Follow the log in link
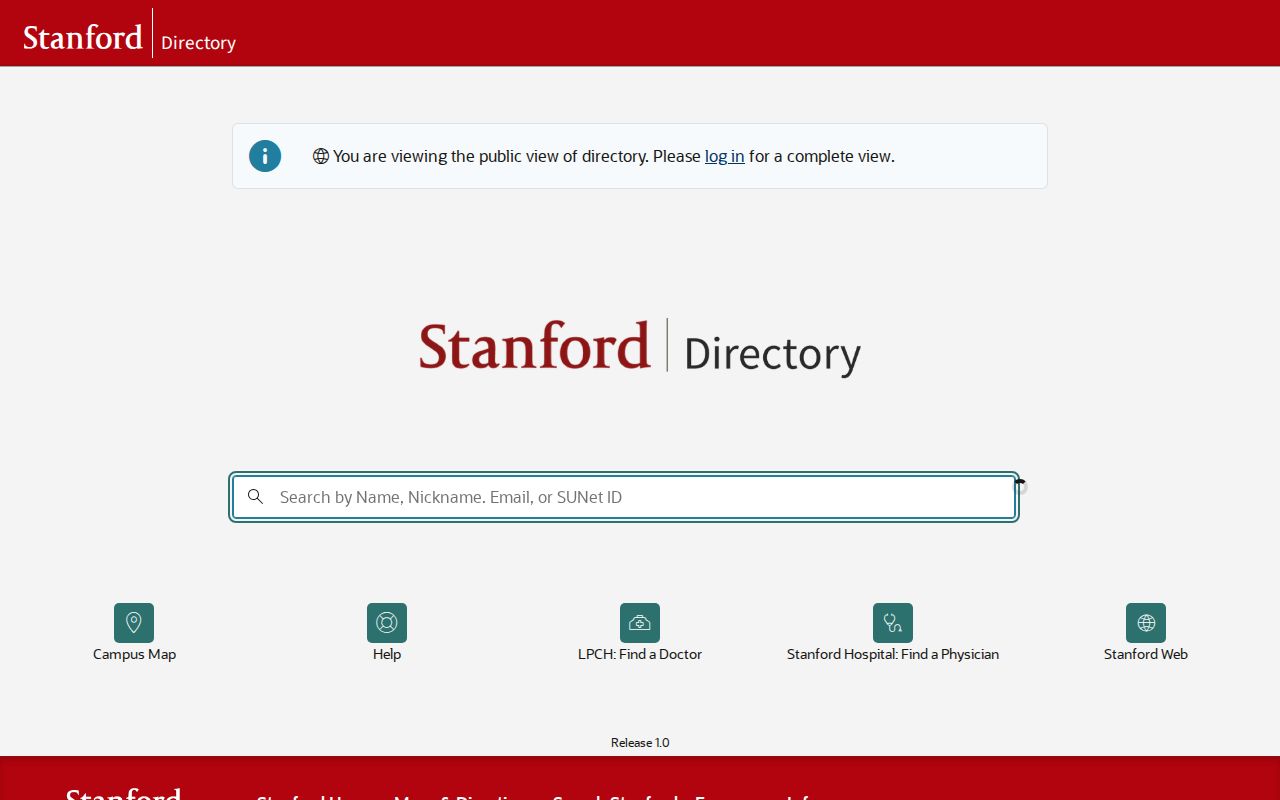 point(724,156)
